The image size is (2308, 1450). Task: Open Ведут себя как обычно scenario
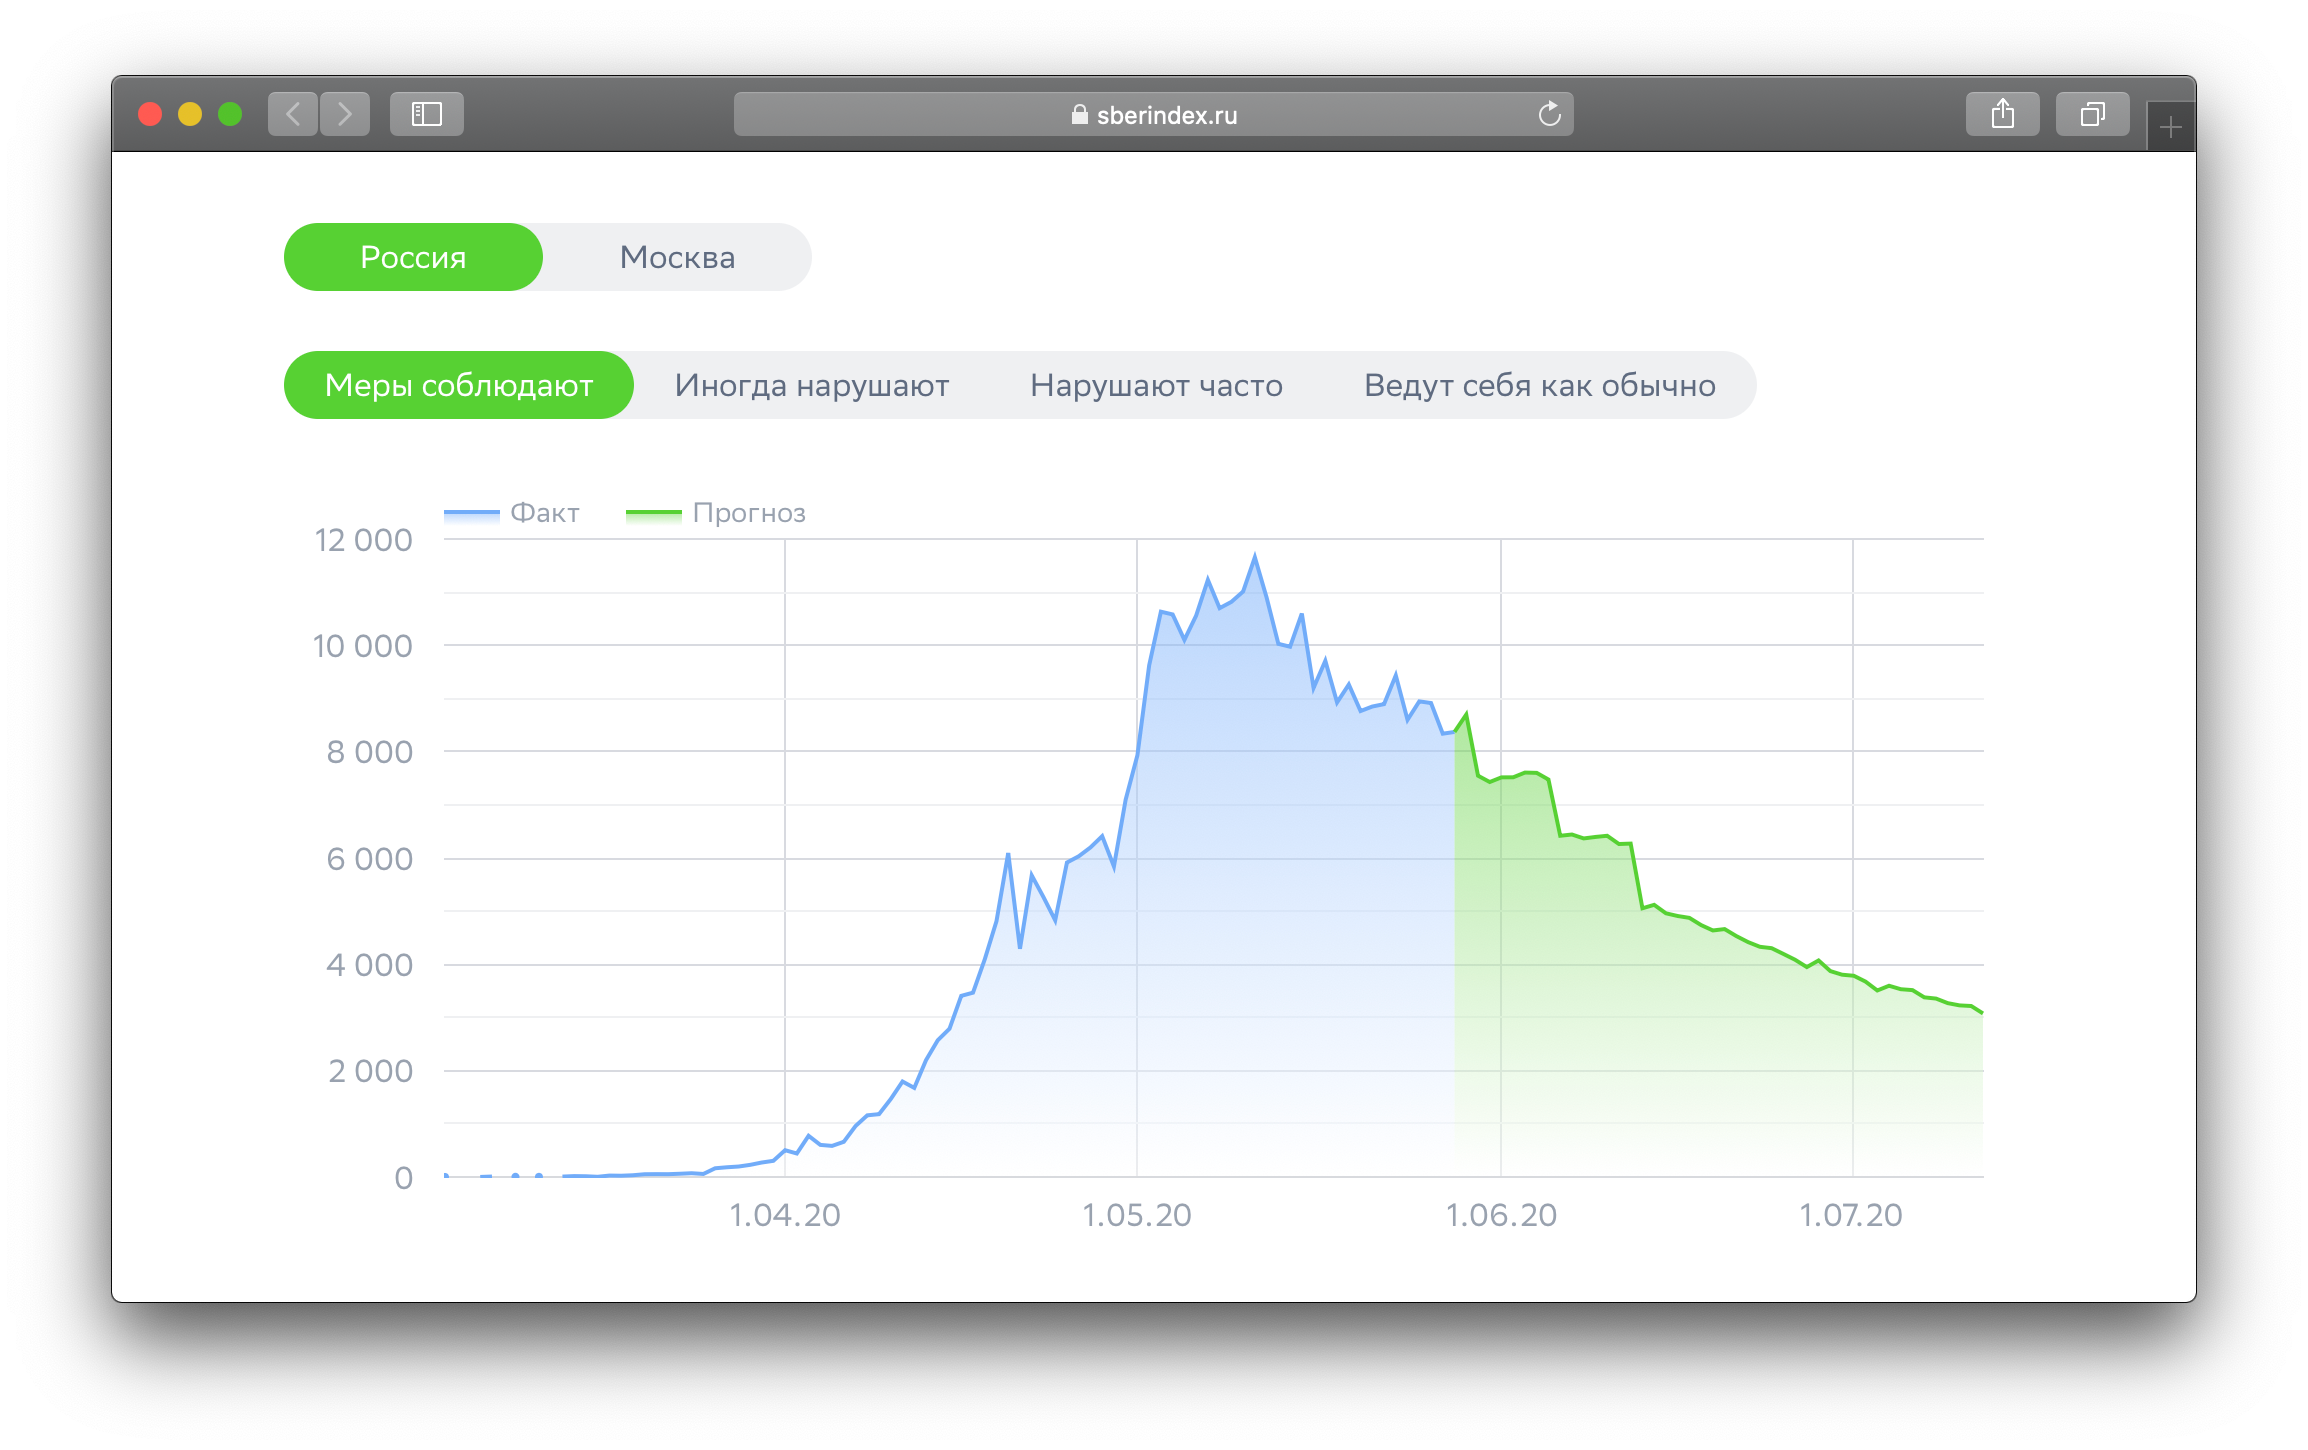point(1539,385)
